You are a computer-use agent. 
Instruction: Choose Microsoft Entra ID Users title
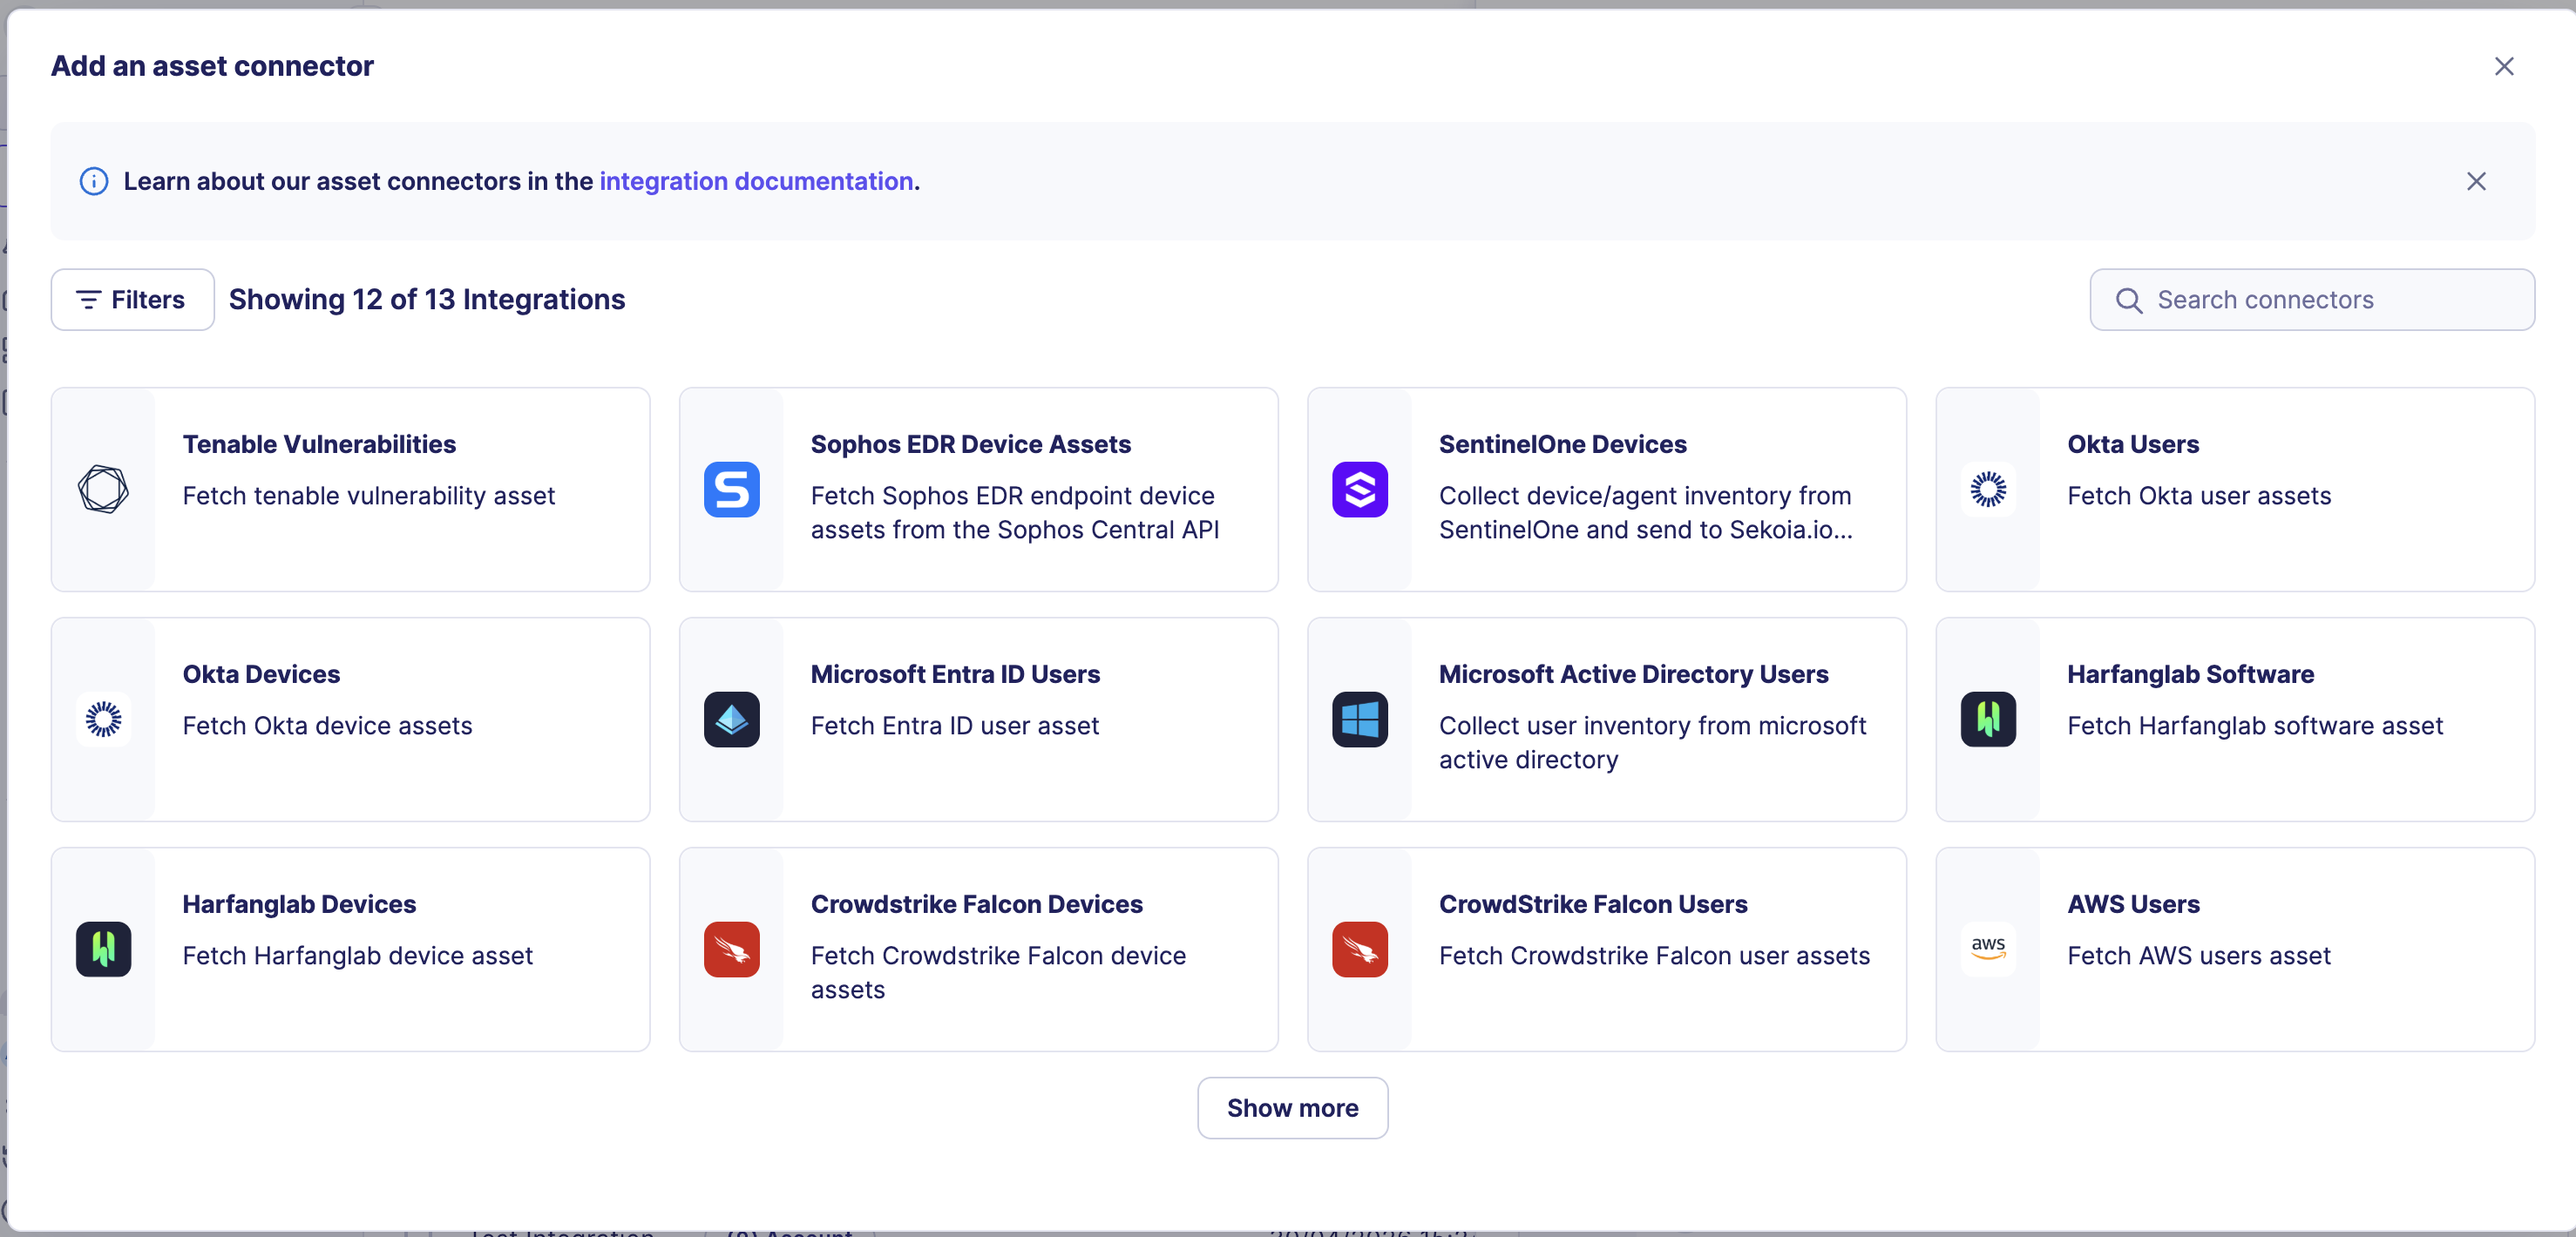(x=955, y=674)
